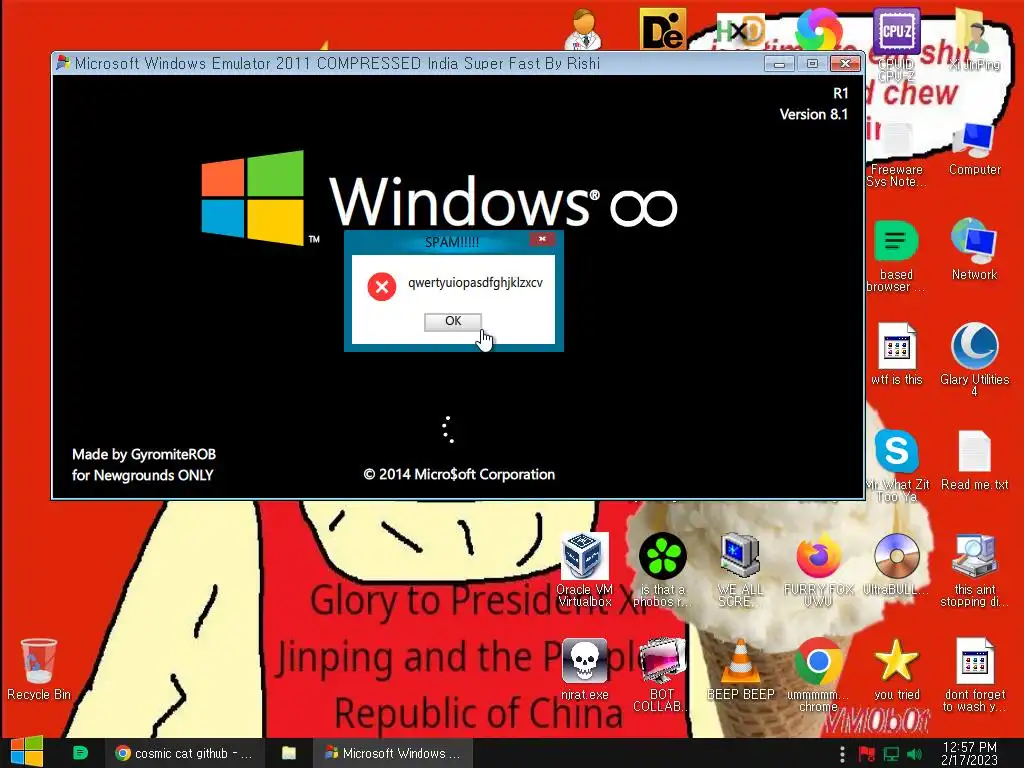Select the 'based browser' green icon
Image resolution: width=1024 pixels, height=768 pixels.
pos(895,255)
